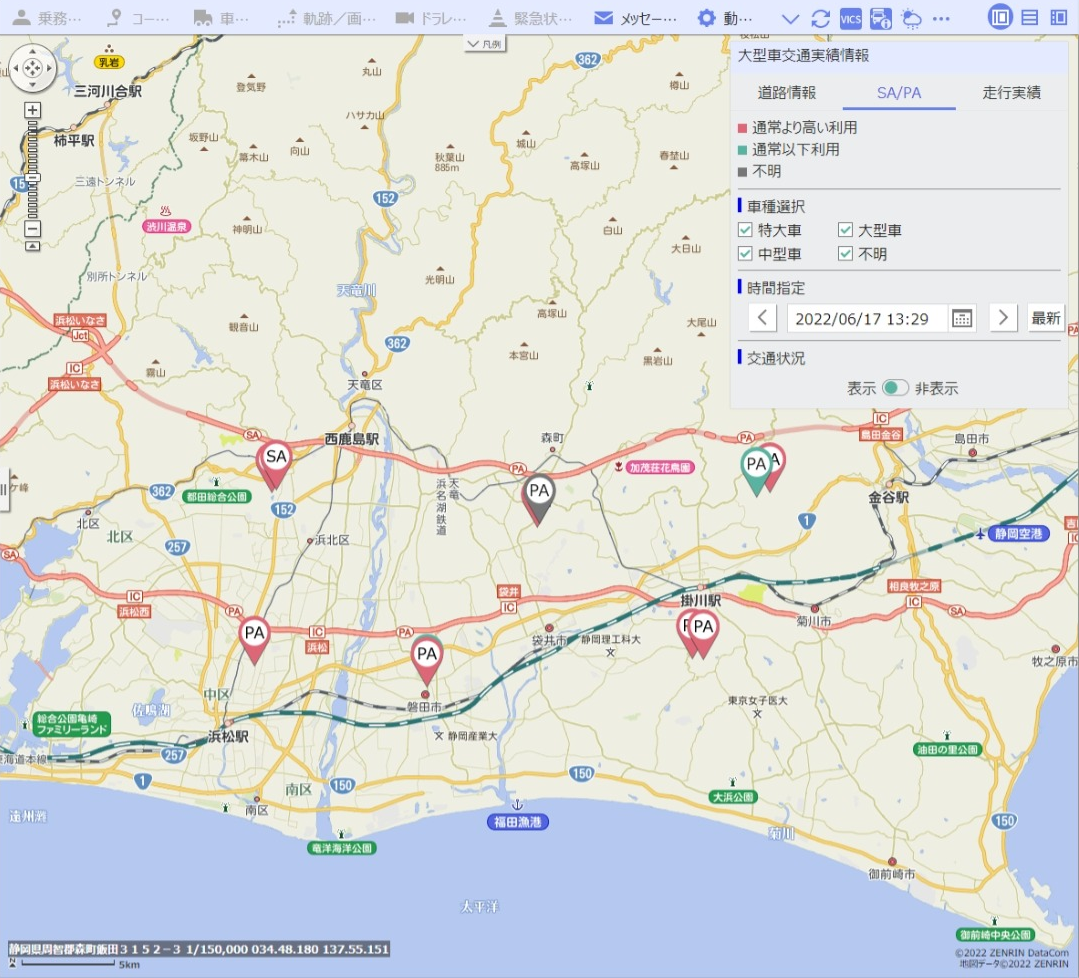Uncheck the 特大車 checkbox
The height and width of the screenshot is (978, 1079).
pyautogui.click(x=745, y=230)
